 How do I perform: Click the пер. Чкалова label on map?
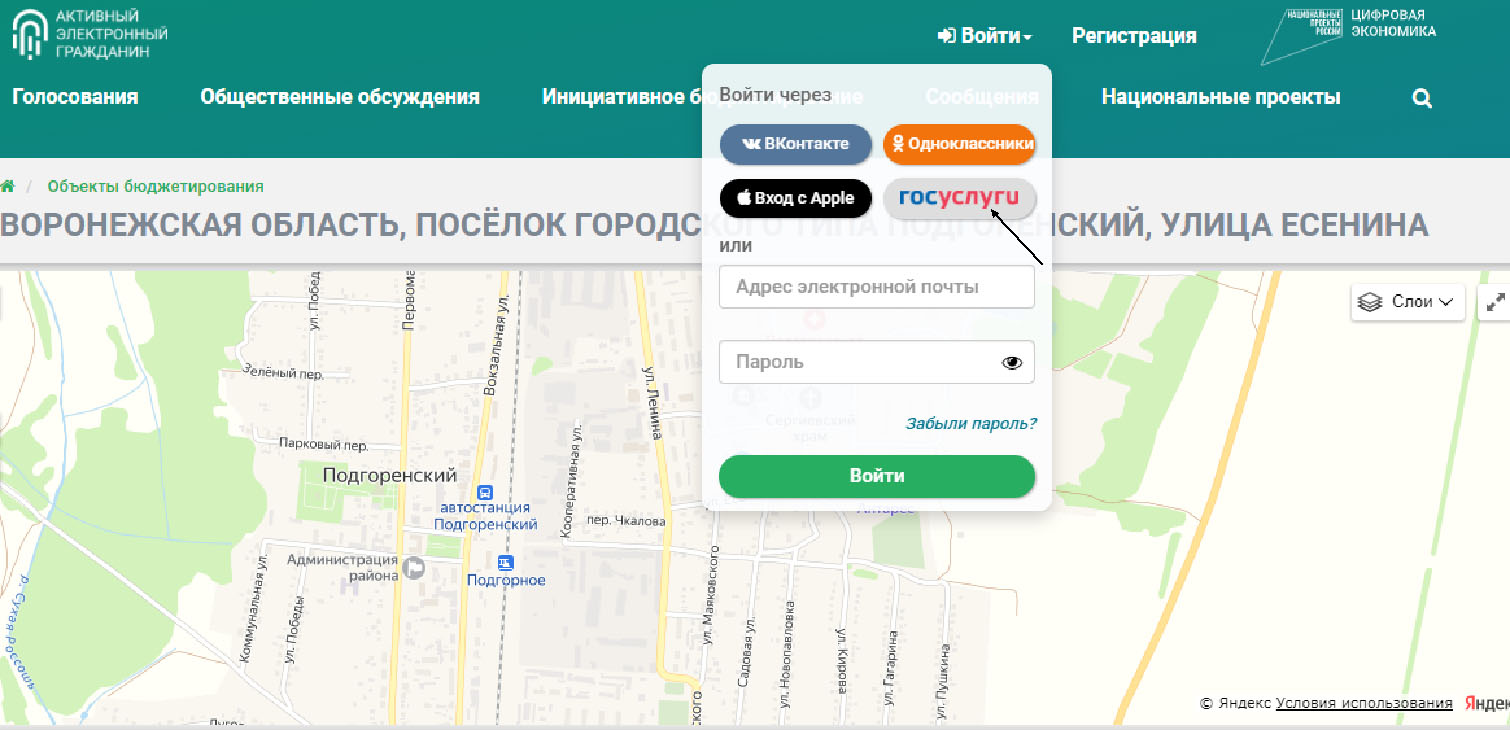pyautogui.click(x=626, y=521)
